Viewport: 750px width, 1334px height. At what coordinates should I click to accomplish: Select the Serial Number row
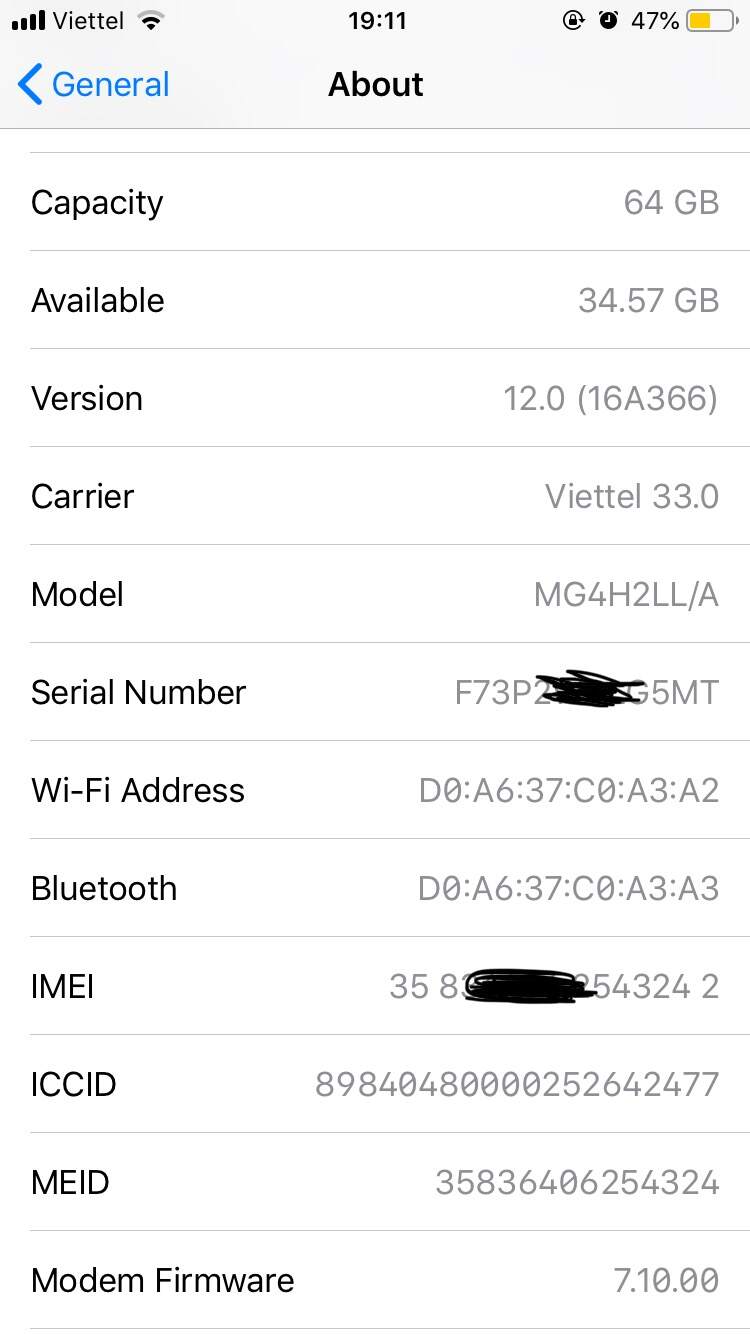(375, 692)
